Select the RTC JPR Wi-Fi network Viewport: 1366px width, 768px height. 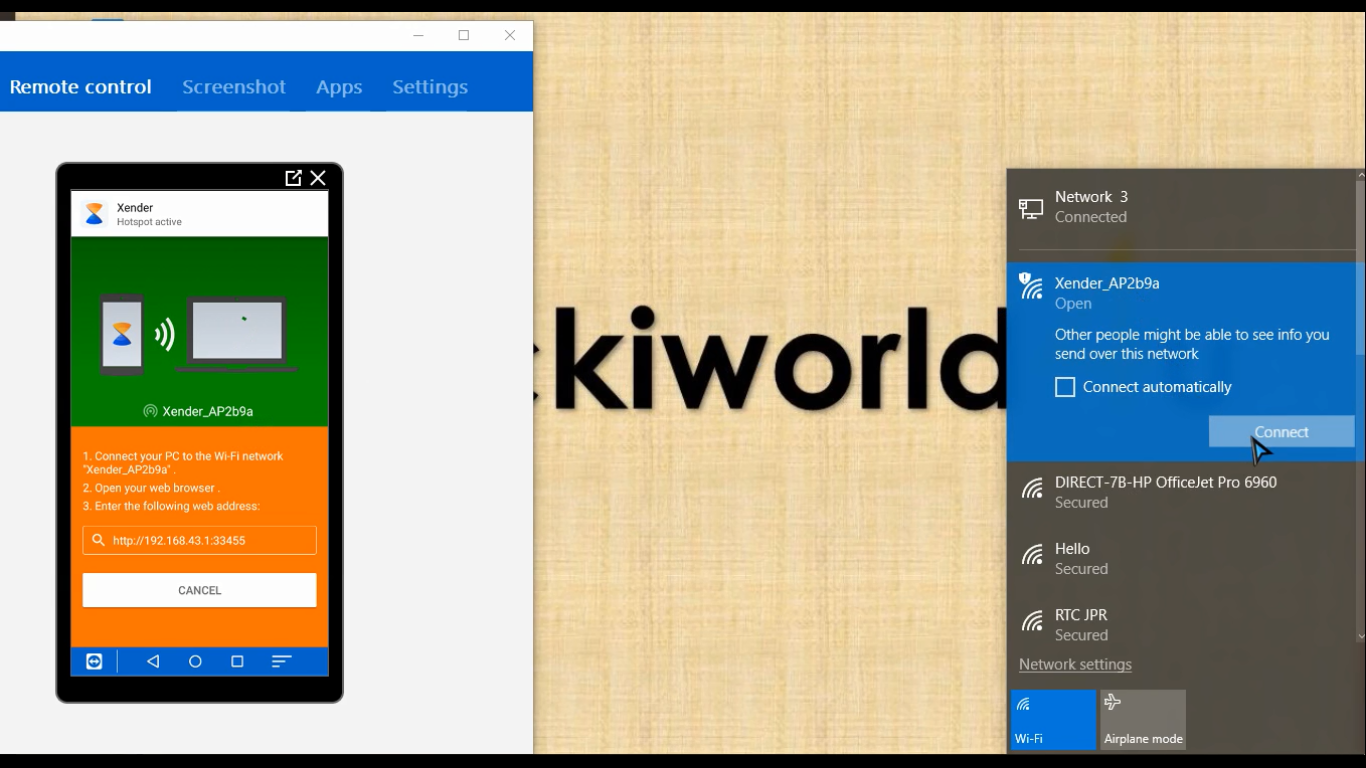tap(1181, 624)
